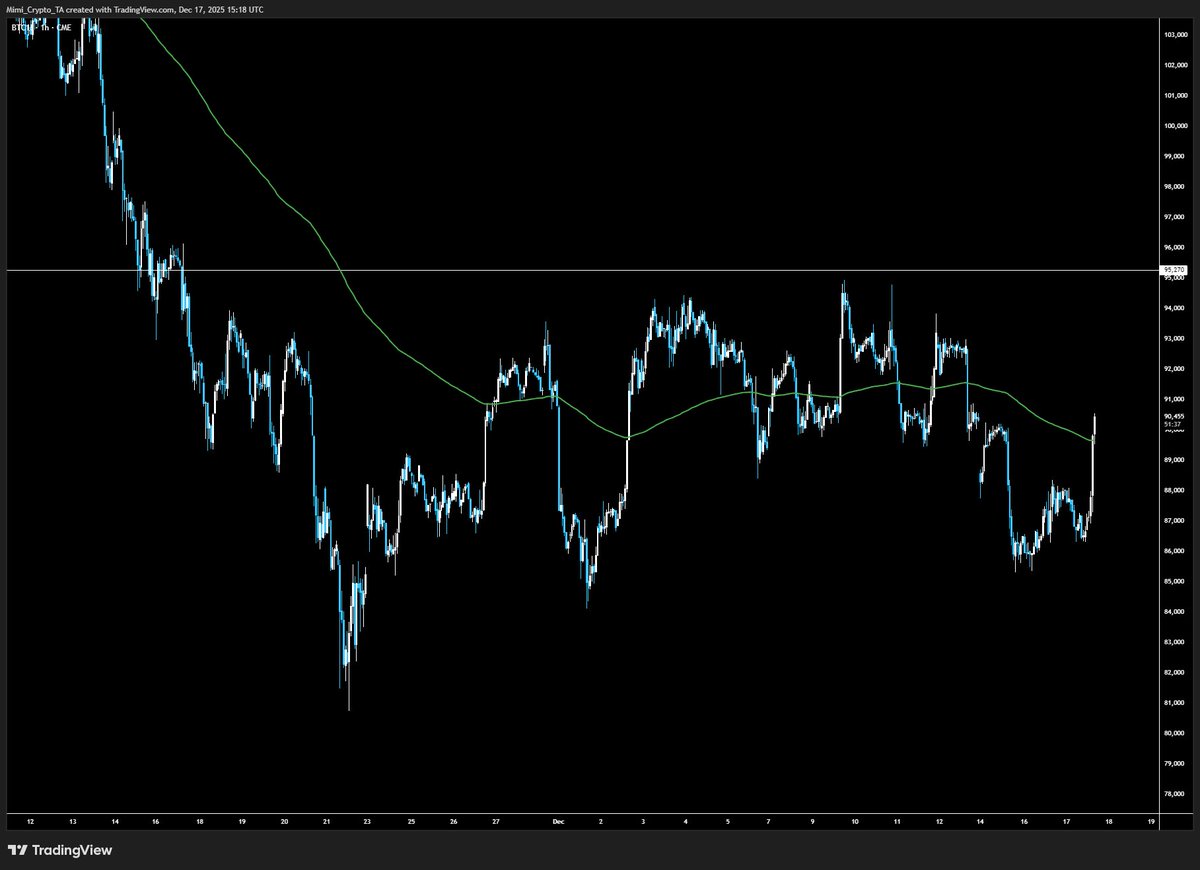
Task: Click the 101,000 price axis label
Action: pyautogui.click(x=1174, y=96)
